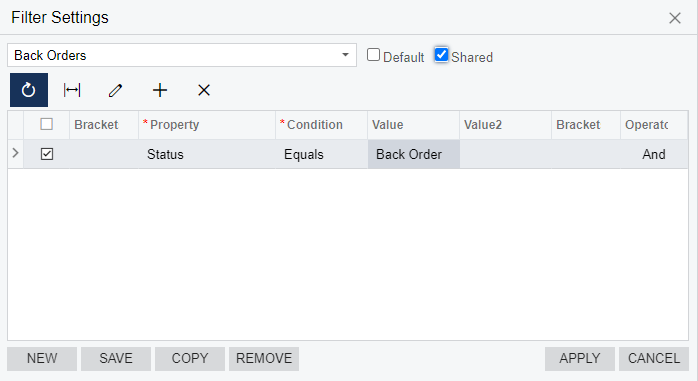This screenshot has height=381, width=698.
Task: Uncheck the Shared checkbox
Action: point(441,55)
